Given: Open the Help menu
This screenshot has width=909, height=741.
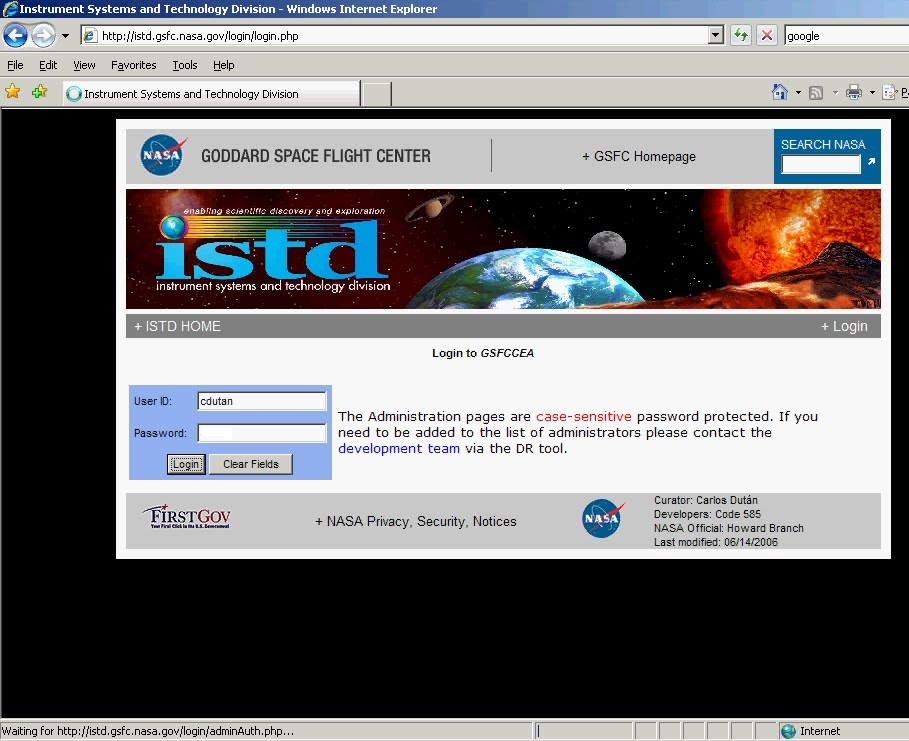Looking at the screenshot, I should pyautogui.click(x=224, y=65).
